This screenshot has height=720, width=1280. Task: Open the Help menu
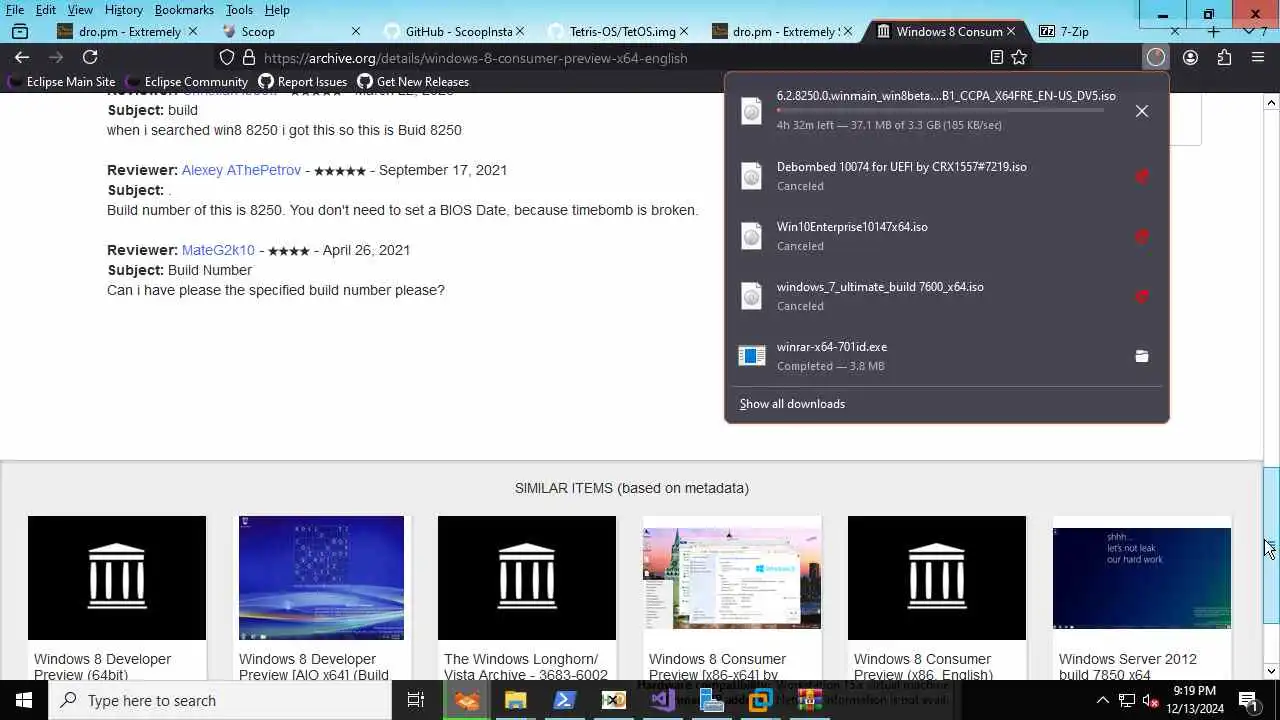click(x=277, y=9)
